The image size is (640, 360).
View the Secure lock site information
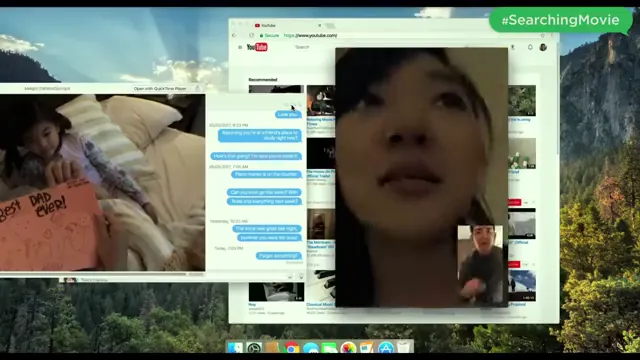269,36
